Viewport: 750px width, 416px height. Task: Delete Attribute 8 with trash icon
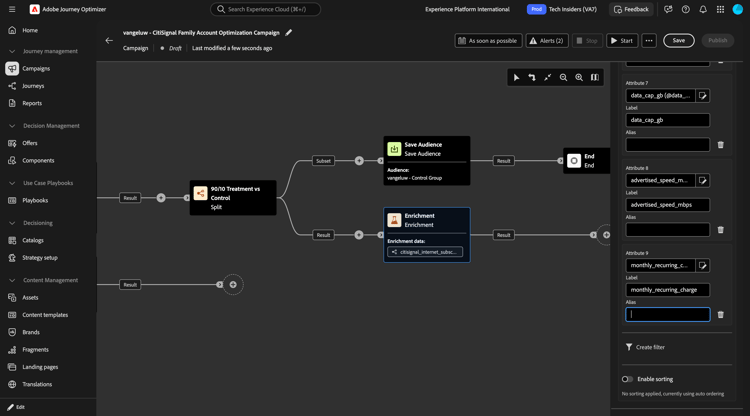point(721,230)
